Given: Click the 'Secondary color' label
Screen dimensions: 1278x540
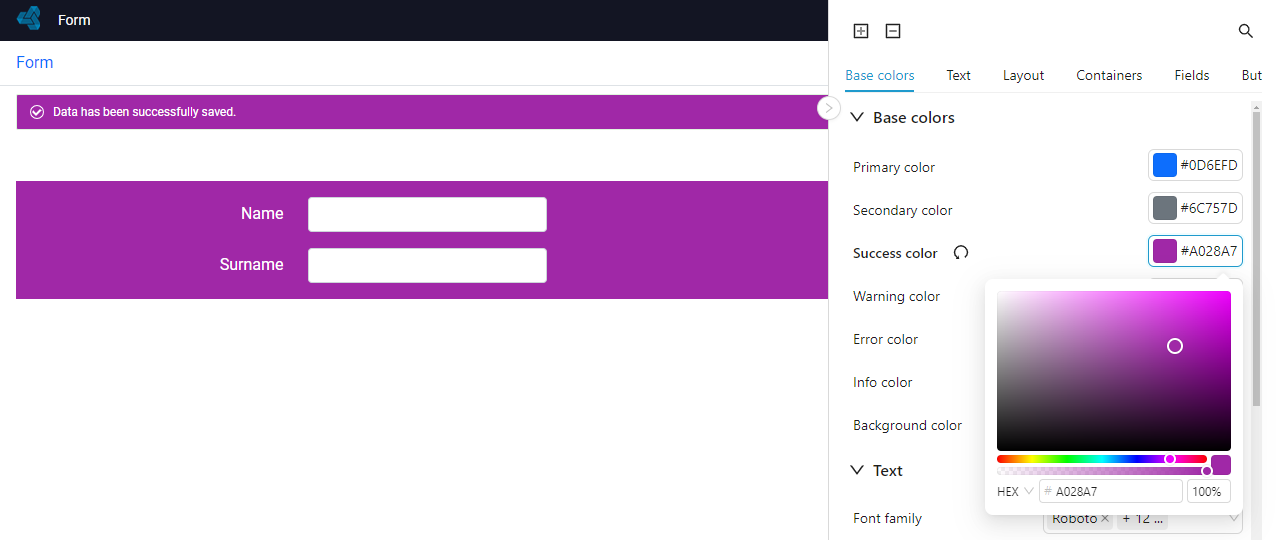Looking at the screenshot, I should click(x=902, y=210).
